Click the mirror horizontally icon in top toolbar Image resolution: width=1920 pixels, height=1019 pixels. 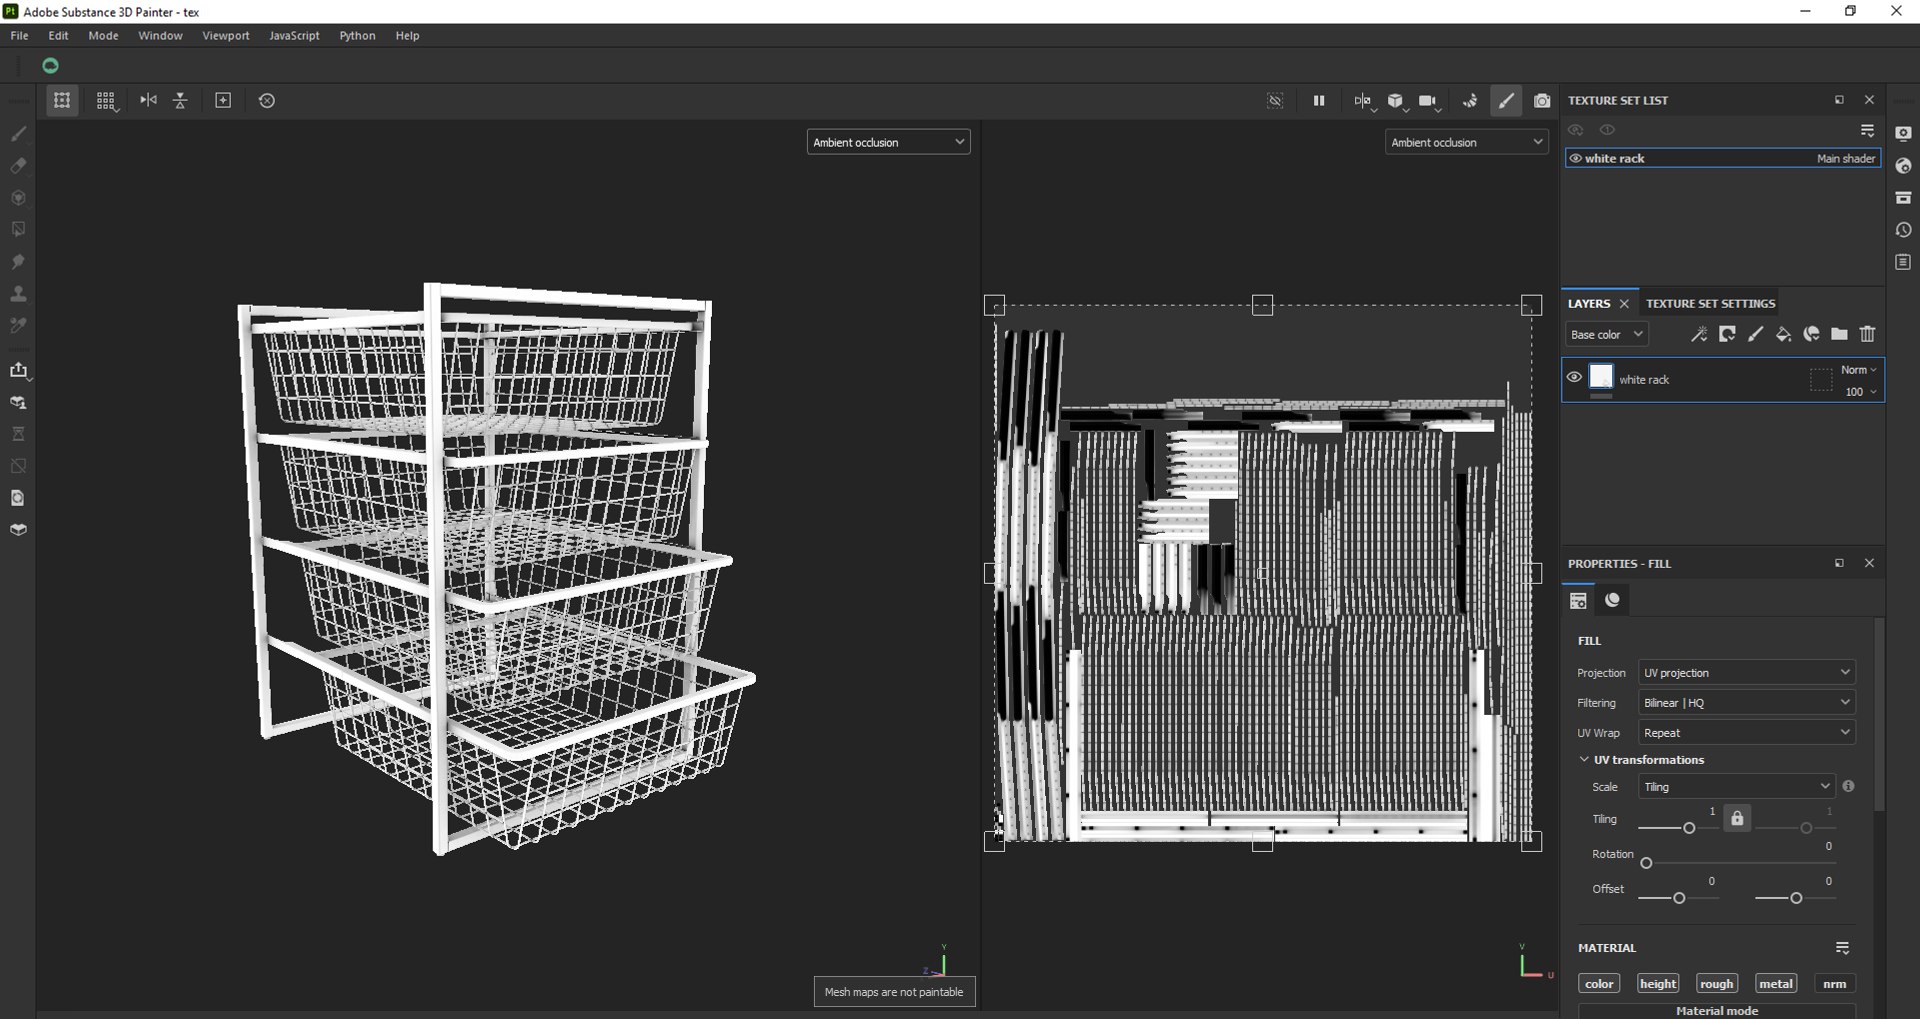coord(149,100)
